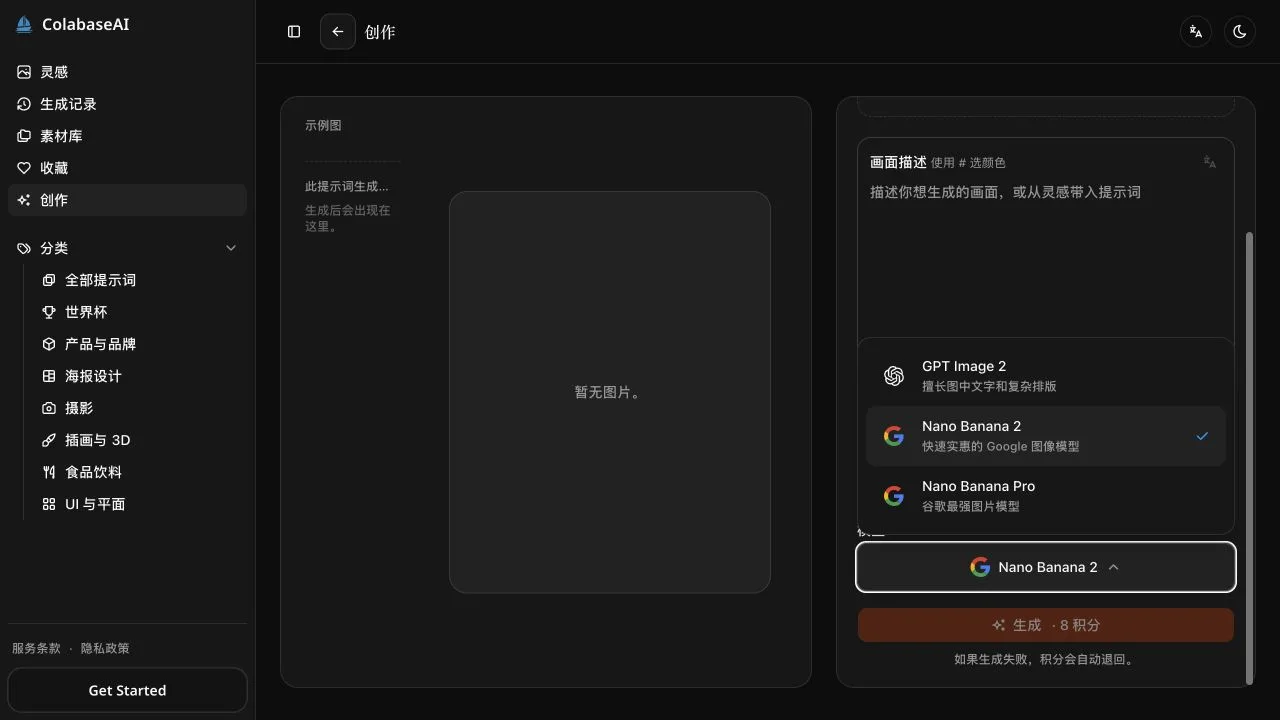Select the 产品与品牌 category
1280x720 pixels.
click(140, 344)
